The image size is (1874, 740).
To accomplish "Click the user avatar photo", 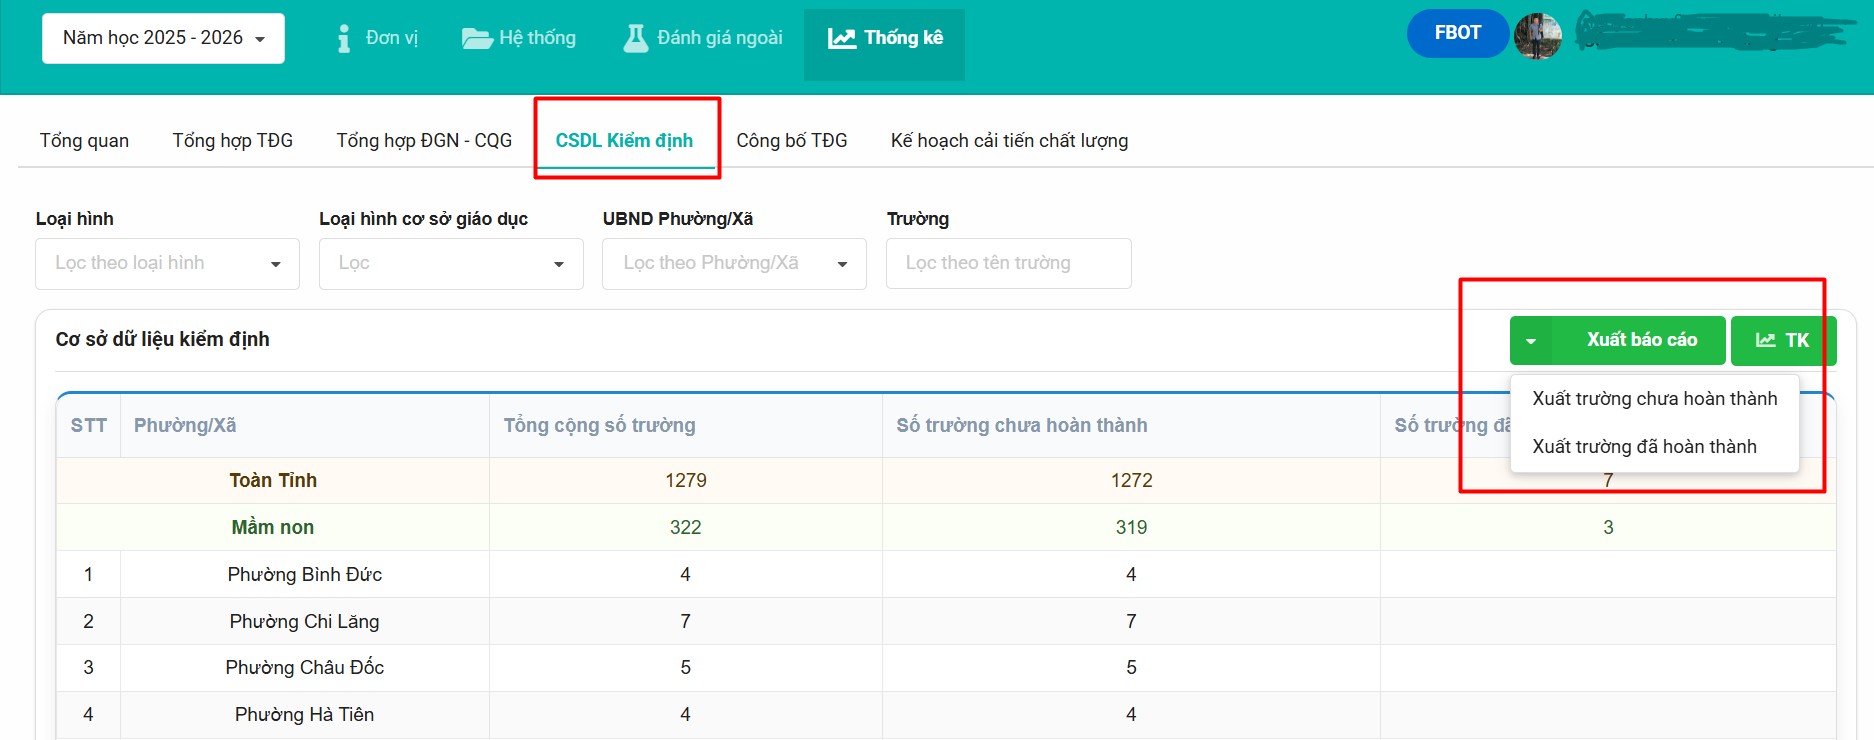I will pos(1537,36).
